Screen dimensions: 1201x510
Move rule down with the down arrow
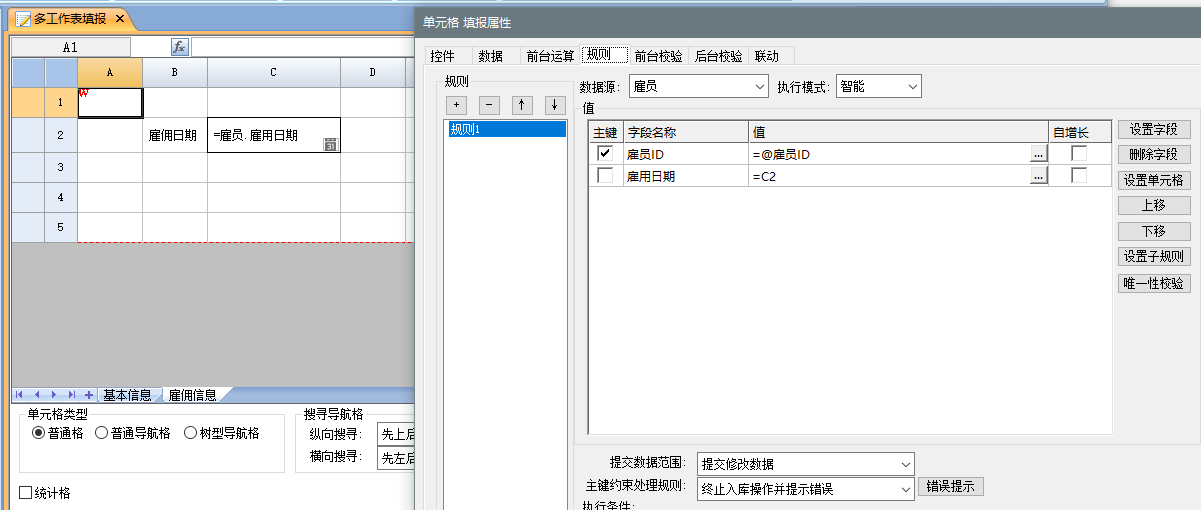pyautogui.click(x=553, y=105)
